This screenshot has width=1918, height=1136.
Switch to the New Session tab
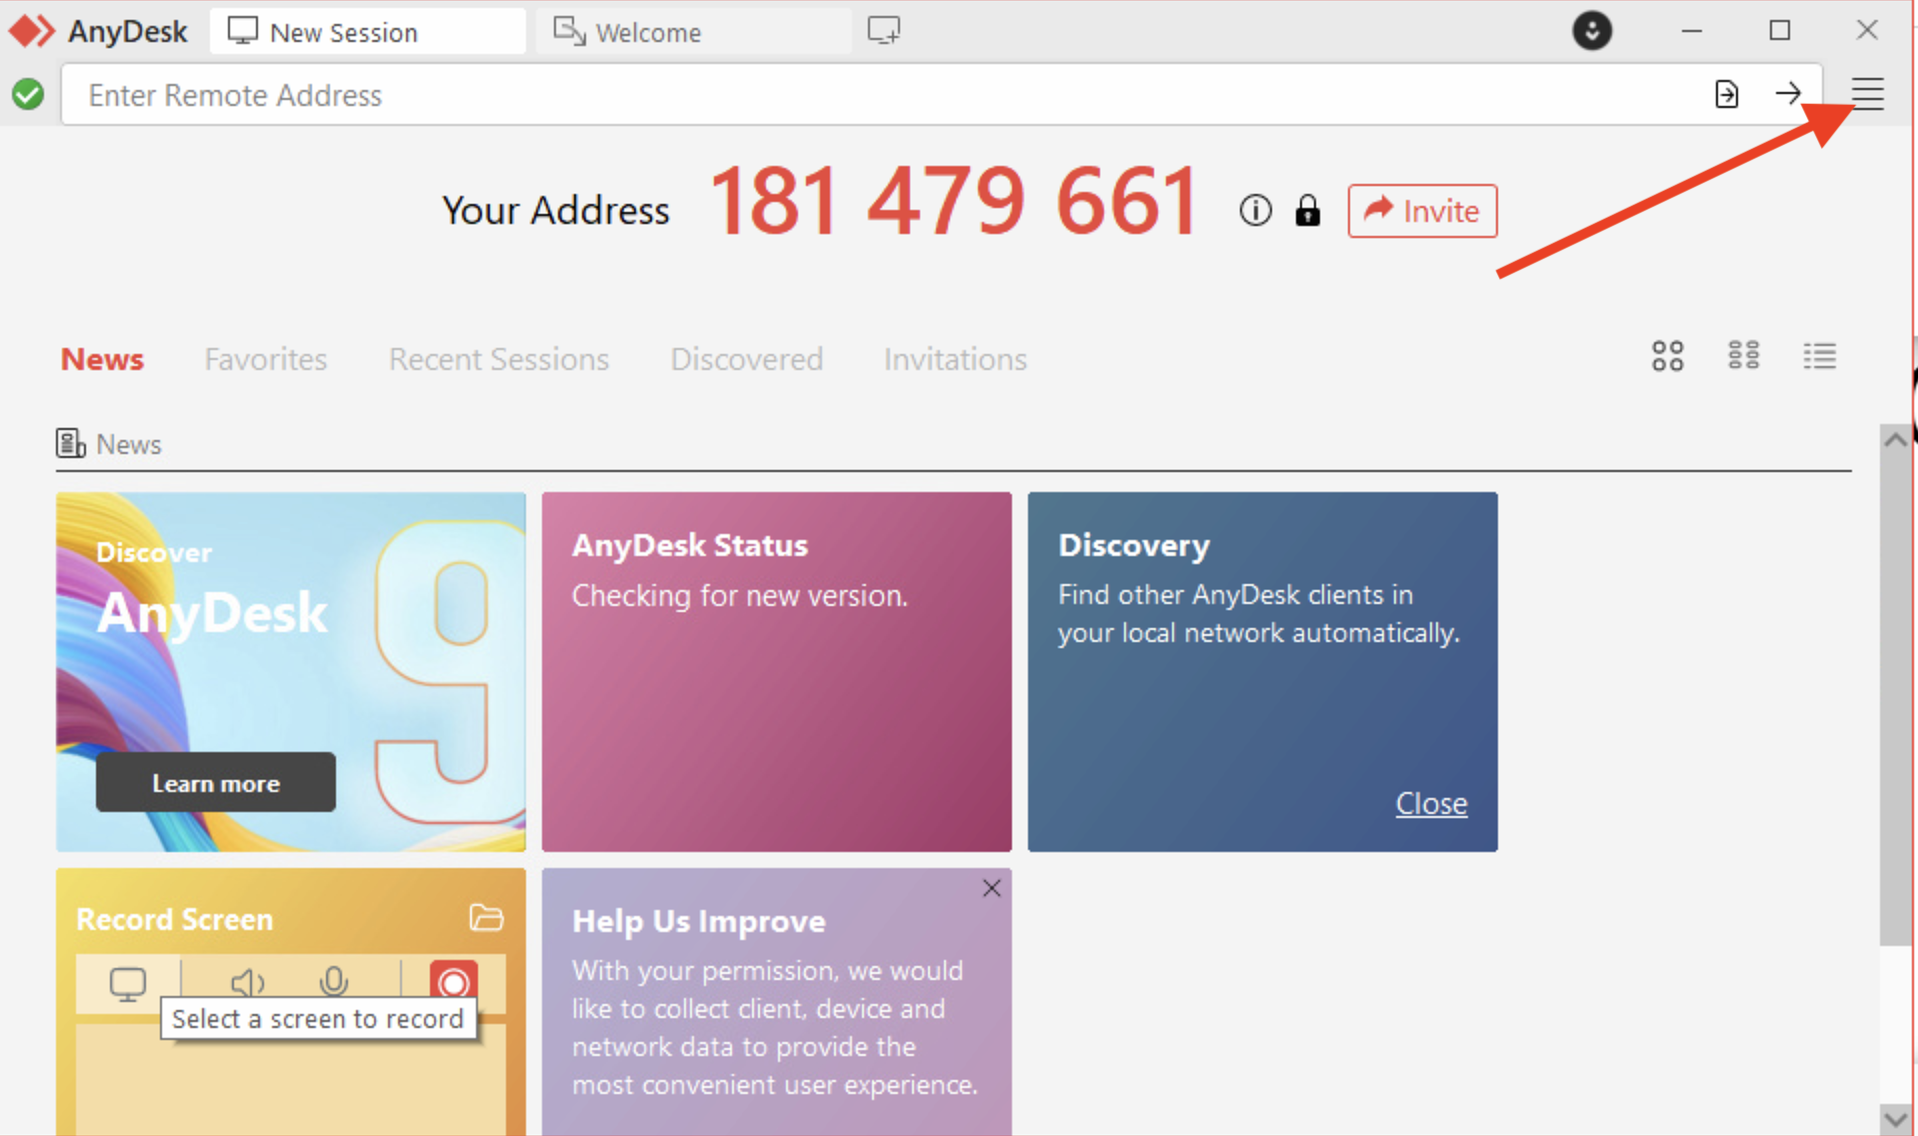pyautogui.click(x=368, y=31)
